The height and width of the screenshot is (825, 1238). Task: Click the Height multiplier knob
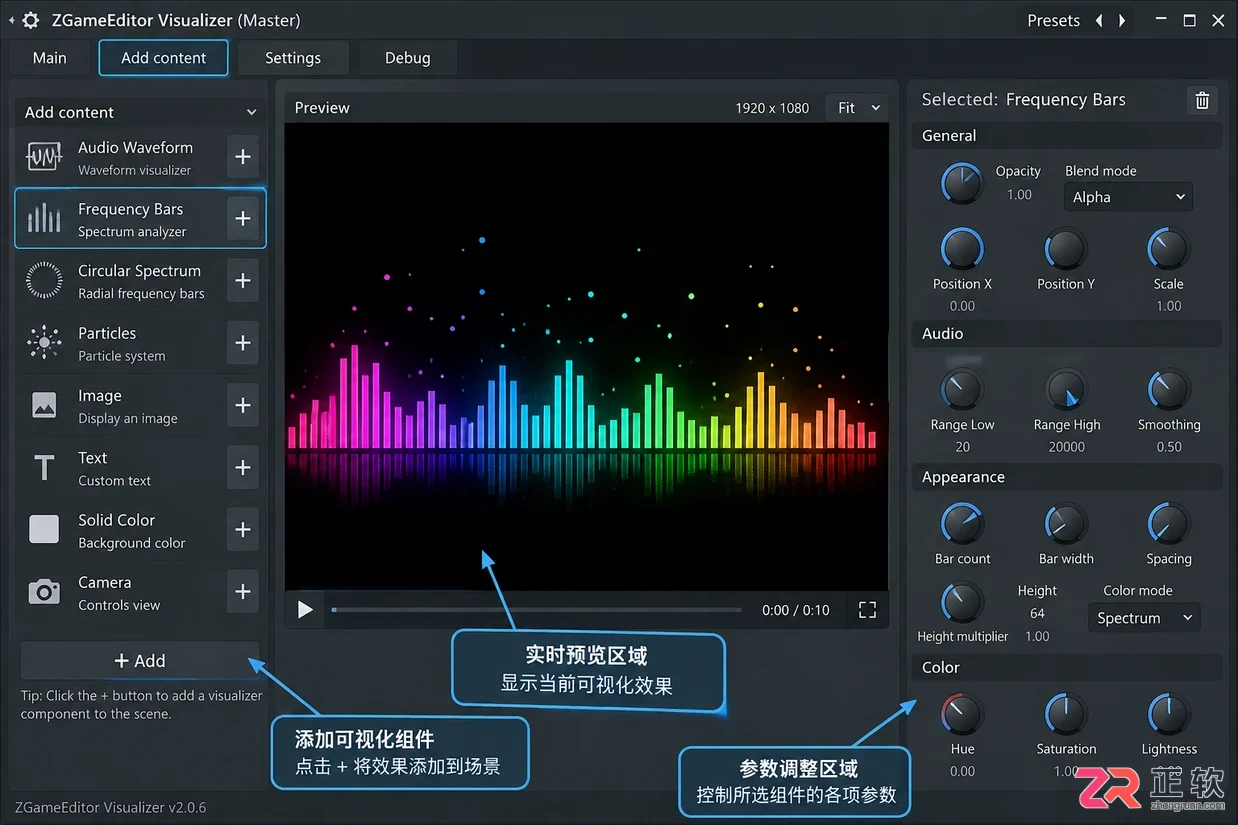[x=962, y=603]
